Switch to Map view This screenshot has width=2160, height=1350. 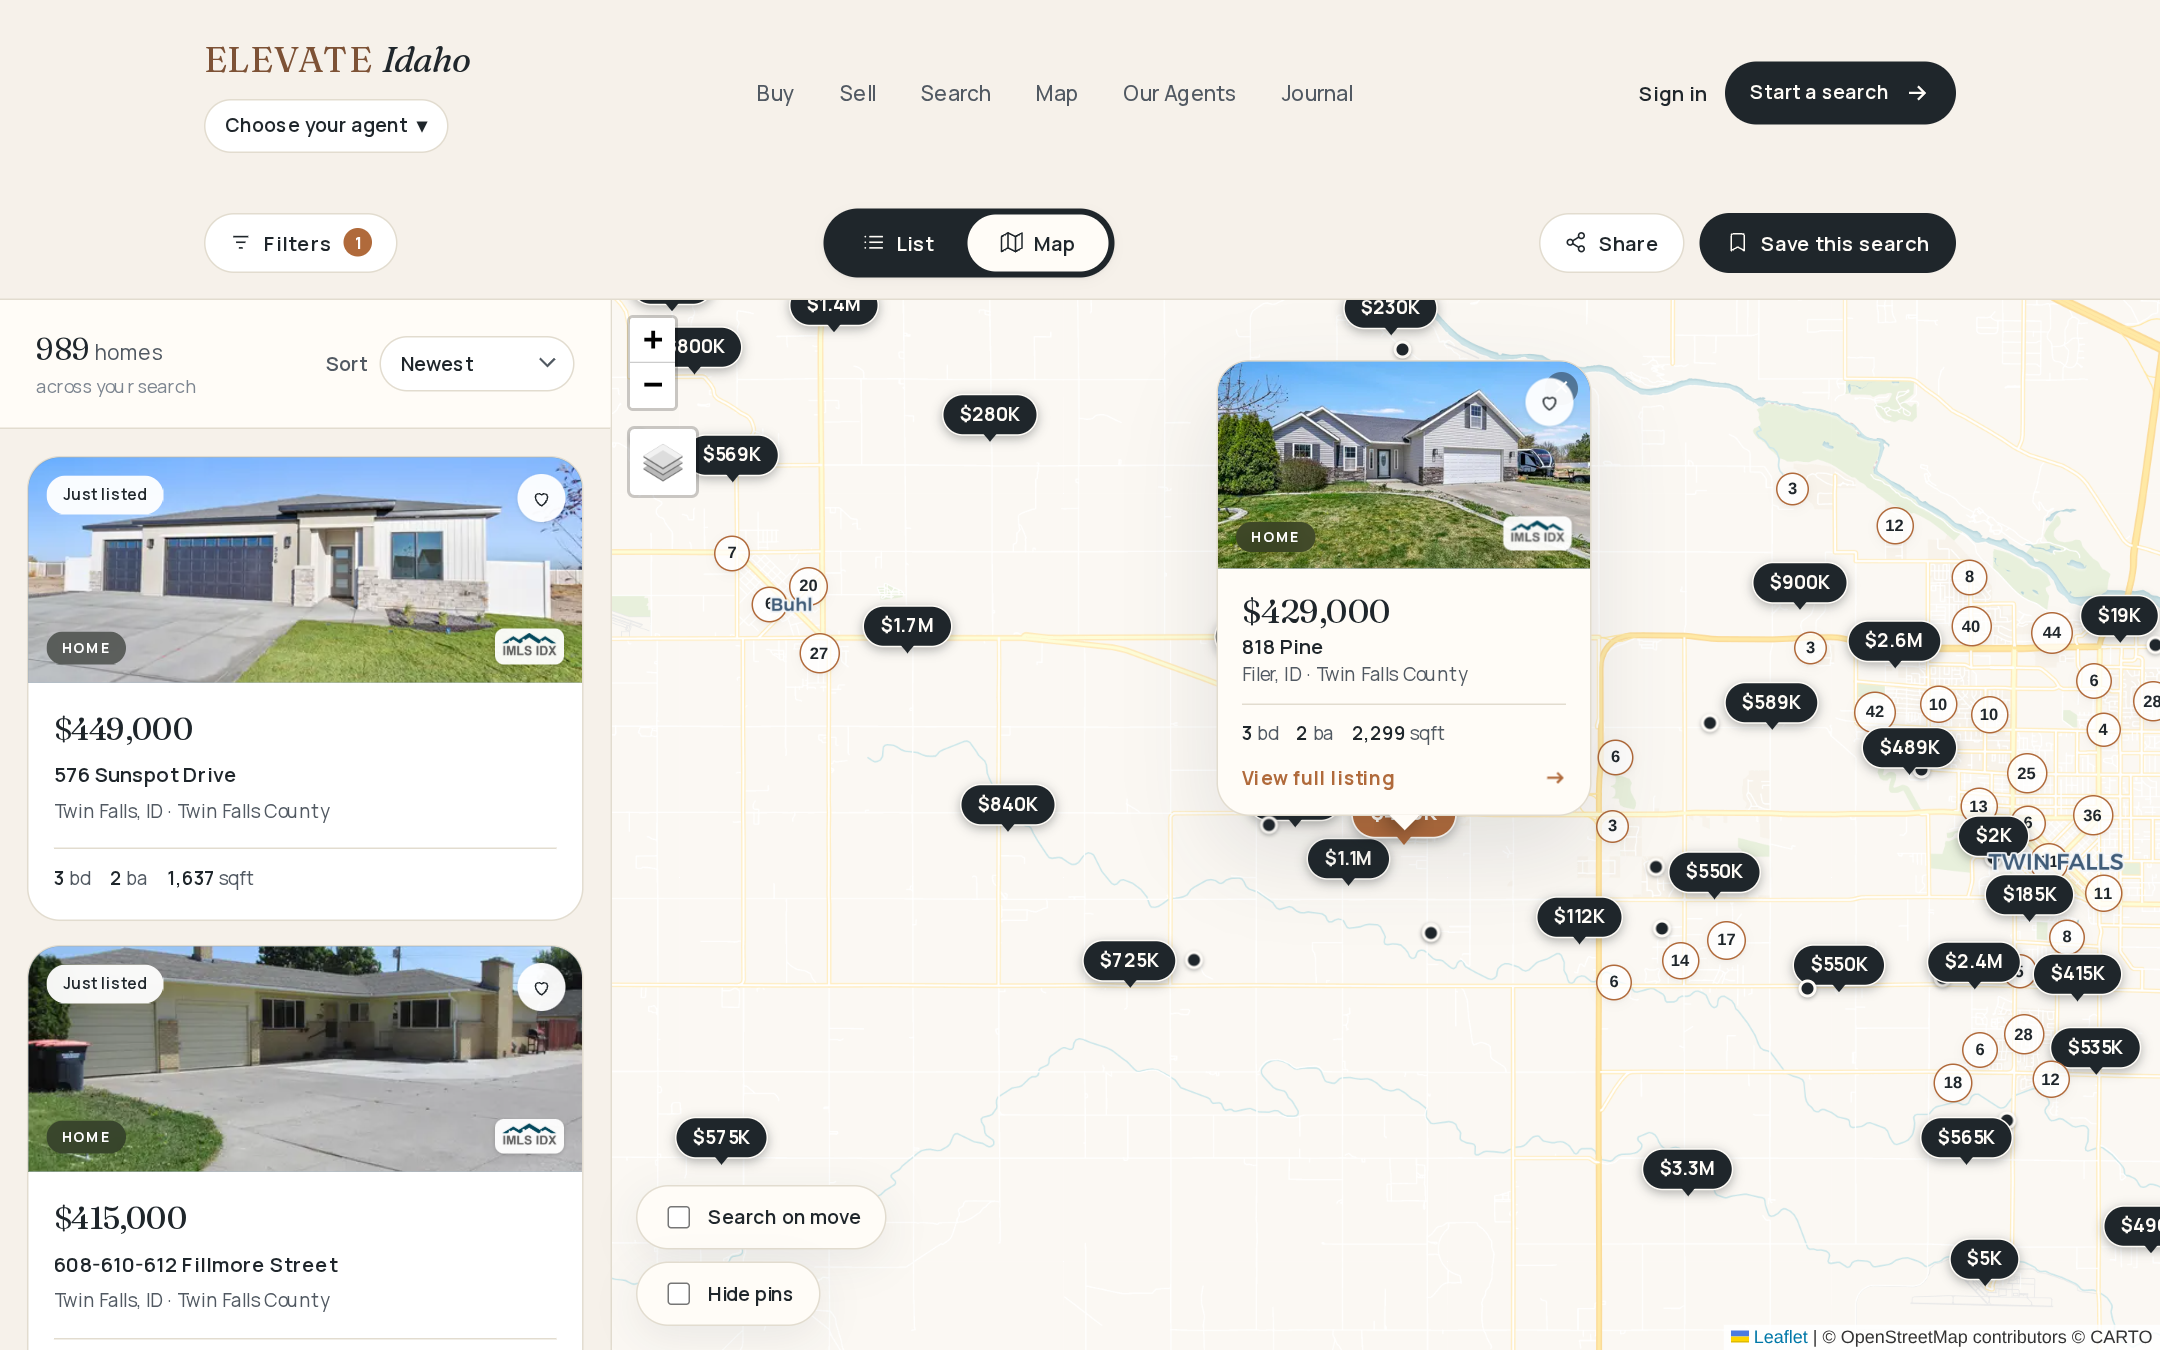click(1038, 243)
